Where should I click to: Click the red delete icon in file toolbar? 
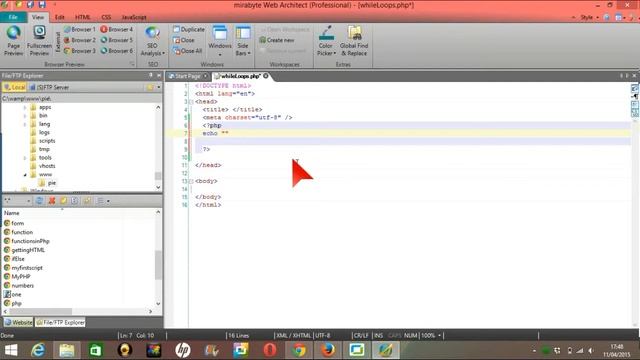coord(51,201)
